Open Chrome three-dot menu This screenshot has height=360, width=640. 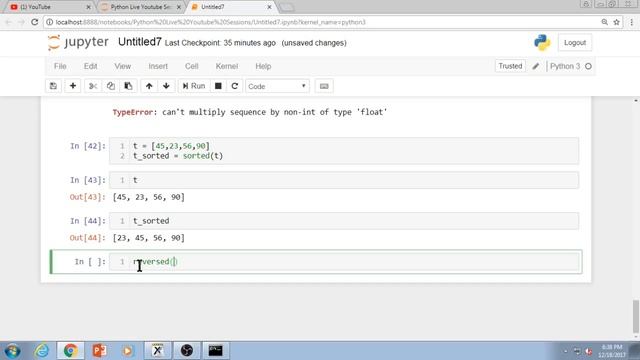click(632, 22)
